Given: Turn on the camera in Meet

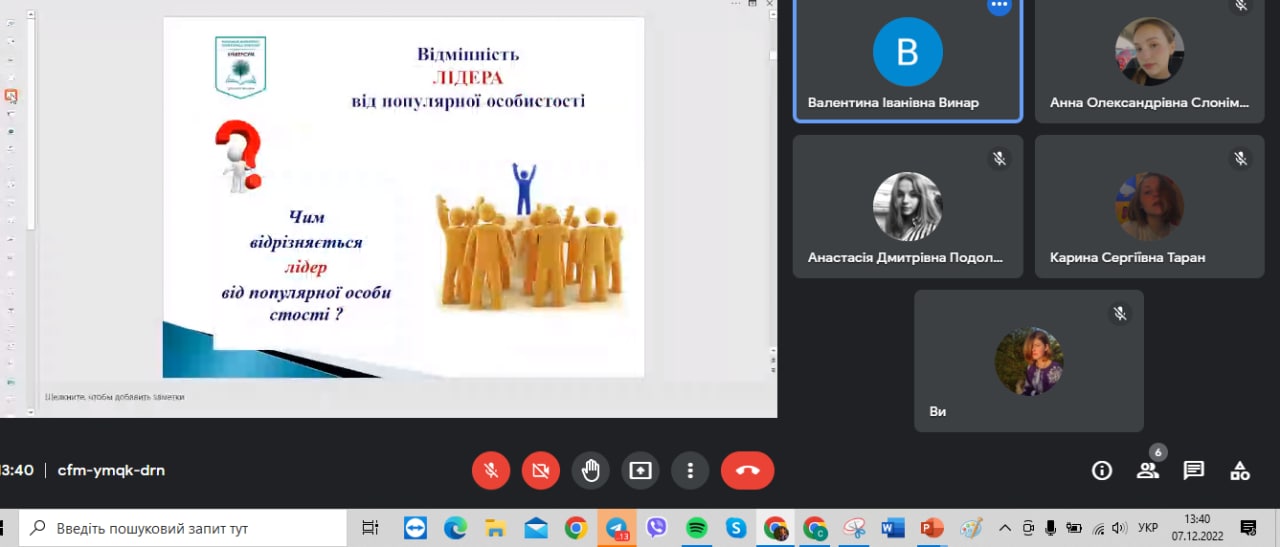Looking at the screenshot, I should (x=541, y=470).
